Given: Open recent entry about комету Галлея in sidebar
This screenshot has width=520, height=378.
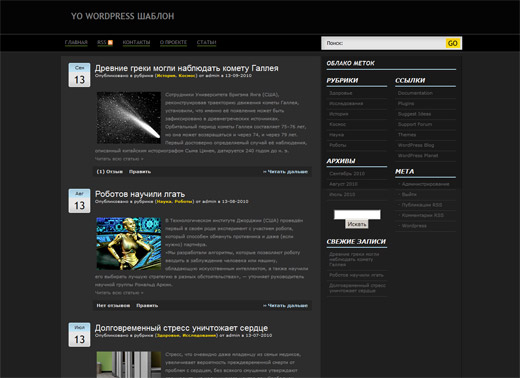Looking at the screenshot, I should (354, 259).
